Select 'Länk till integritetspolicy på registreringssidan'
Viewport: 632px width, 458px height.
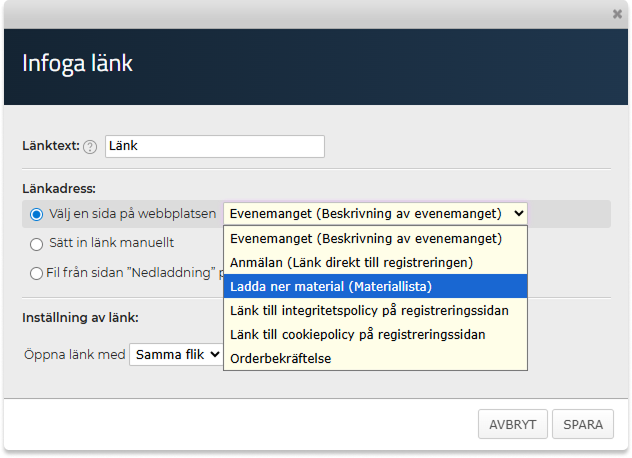click(369, 311)
